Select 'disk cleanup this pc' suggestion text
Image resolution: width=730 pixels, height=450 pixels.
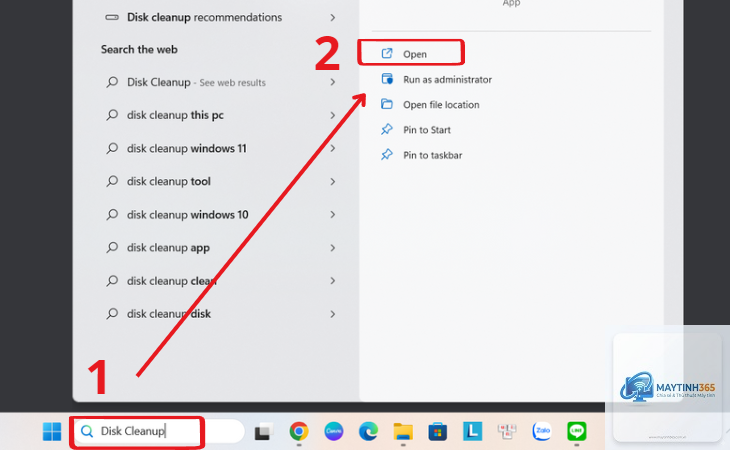pyautogui.click(x=175, y=115)
